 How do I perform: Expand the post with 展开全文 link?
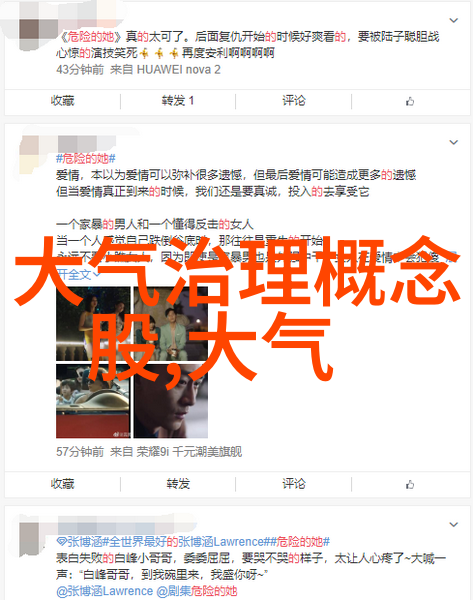tap(79, 274)
